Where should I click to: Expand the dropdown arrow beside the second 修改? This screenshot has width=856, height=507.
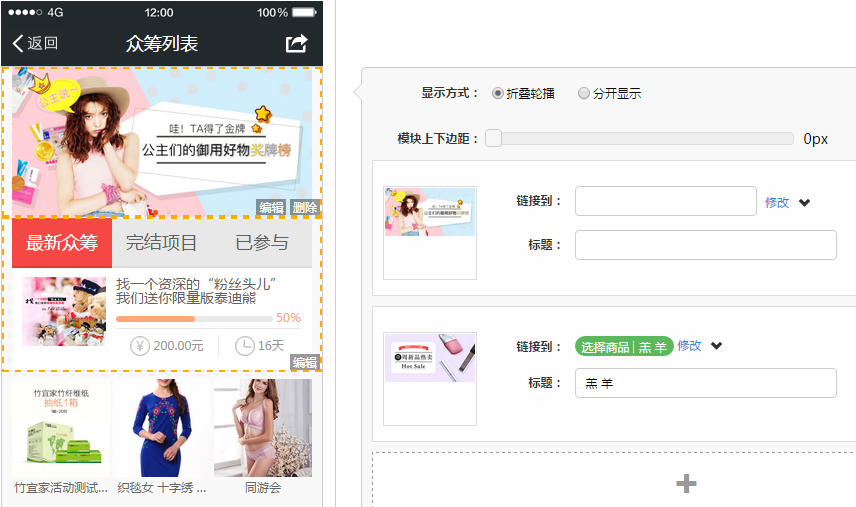click(716, 346)
